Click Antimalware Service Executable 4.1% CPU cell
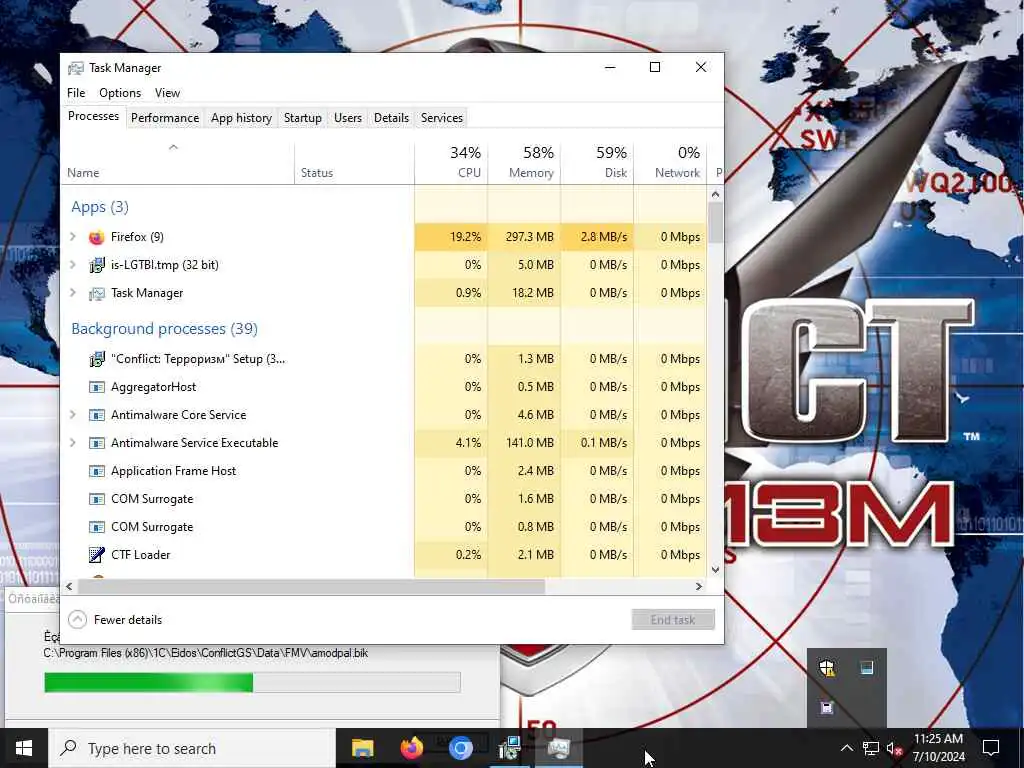The image size is (1024, 768). [451, 443]
